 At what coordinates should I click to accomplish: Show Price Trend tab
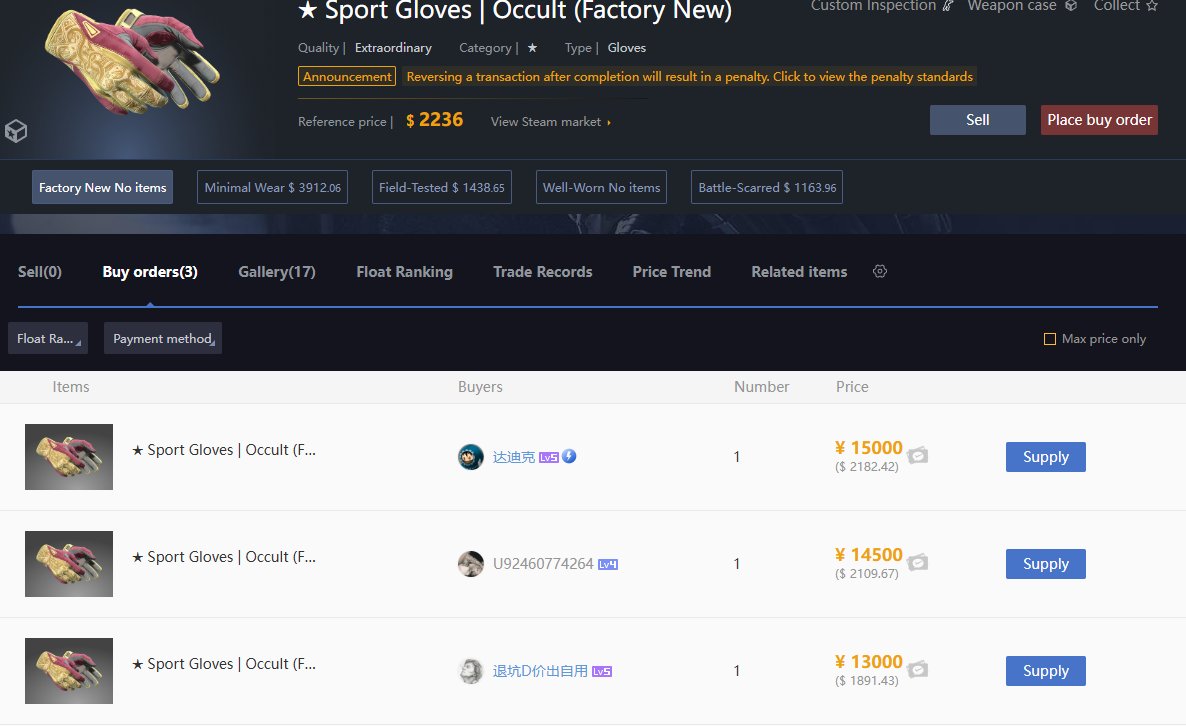(x=672, y=271)
